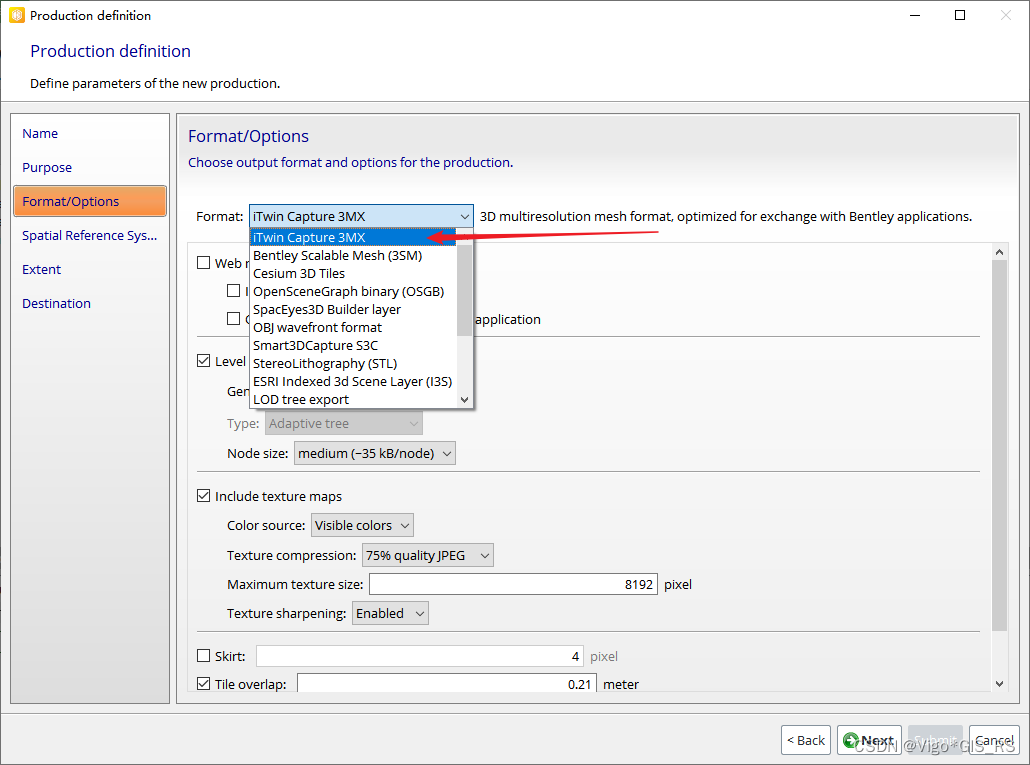Select StereoLithography (STL) format
This screenshot has height=765, width=1030.
[x=353, y=363]
